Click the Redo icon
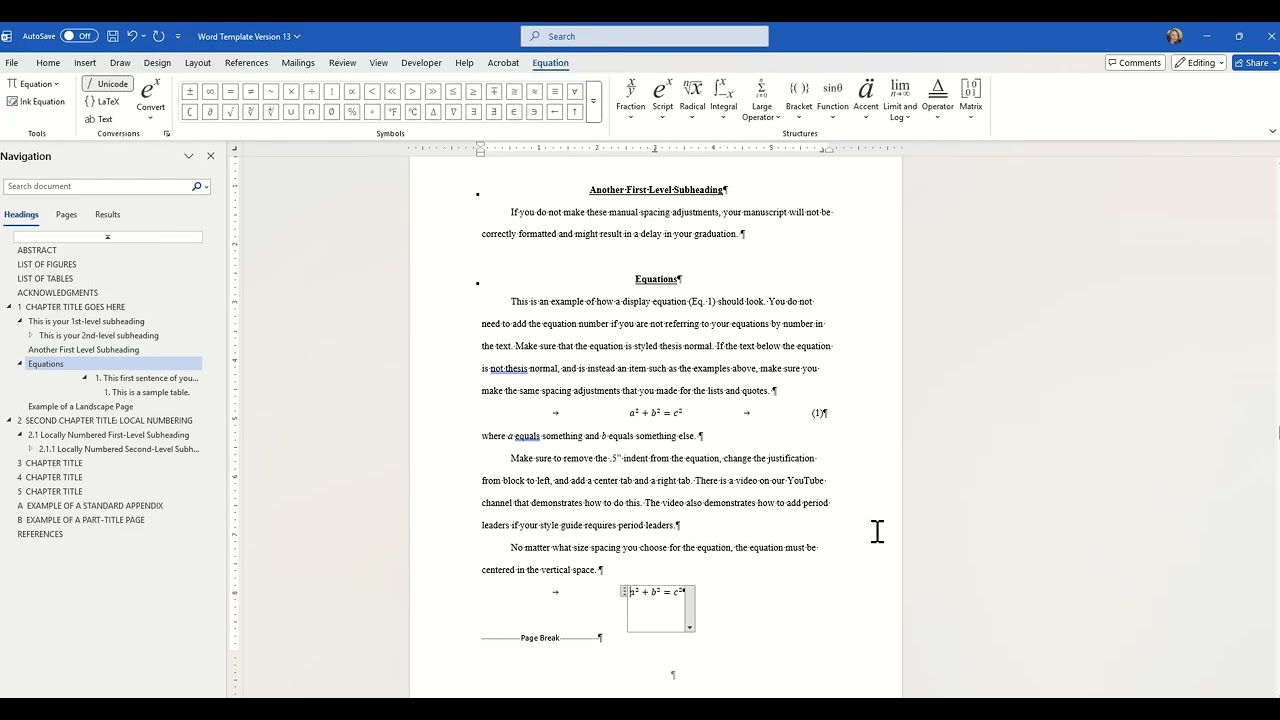The image size is (1280, 720). click(158, 36)
